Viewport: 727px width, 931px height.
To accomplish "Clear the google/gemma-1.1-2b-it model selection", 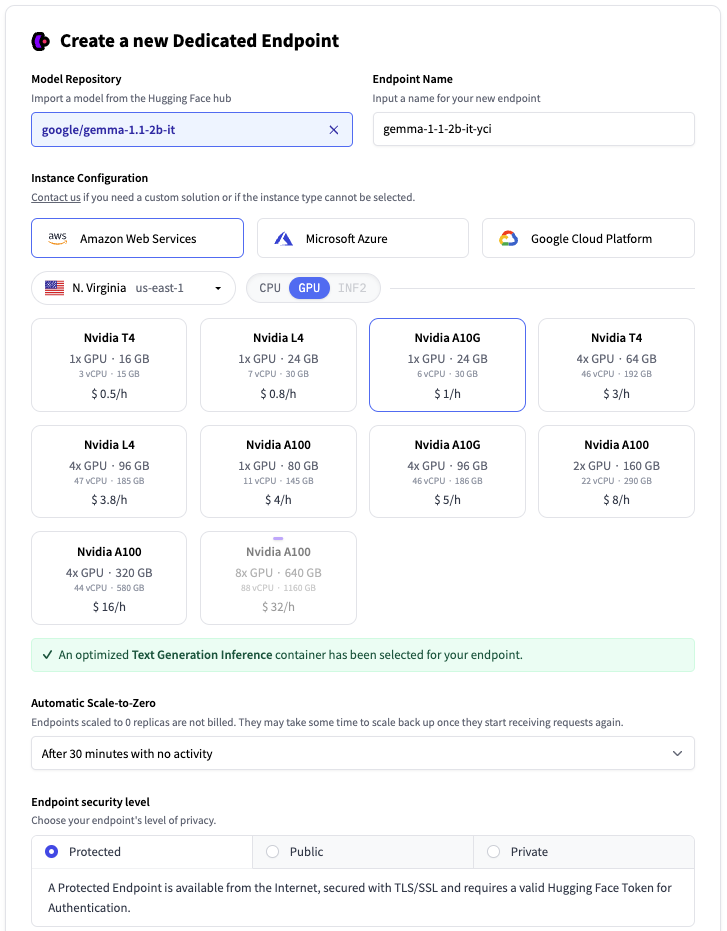I will (334, 130).
